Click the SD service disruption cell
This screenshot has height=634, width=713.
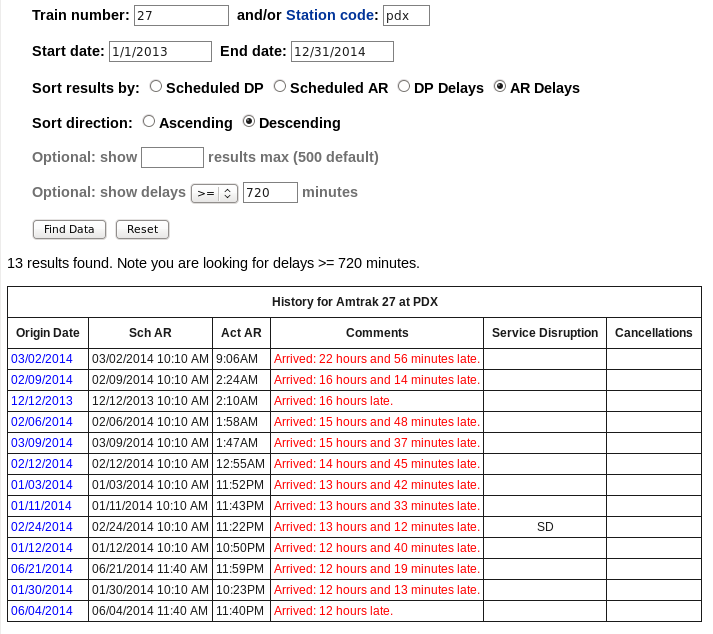point(545,527)
